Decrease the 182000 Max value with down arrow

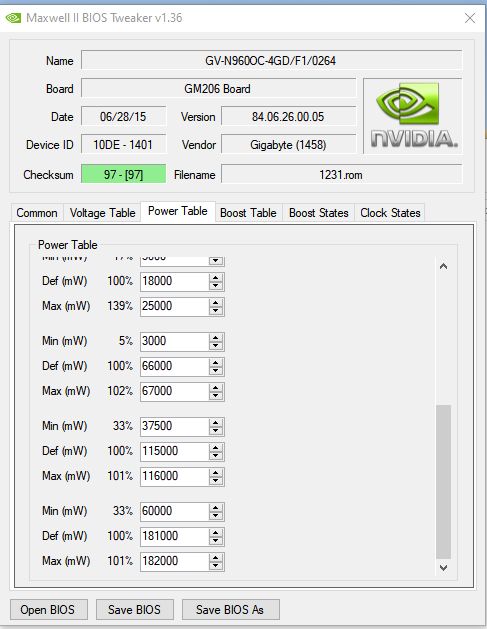pyautogui.click(x=216, y=566)
